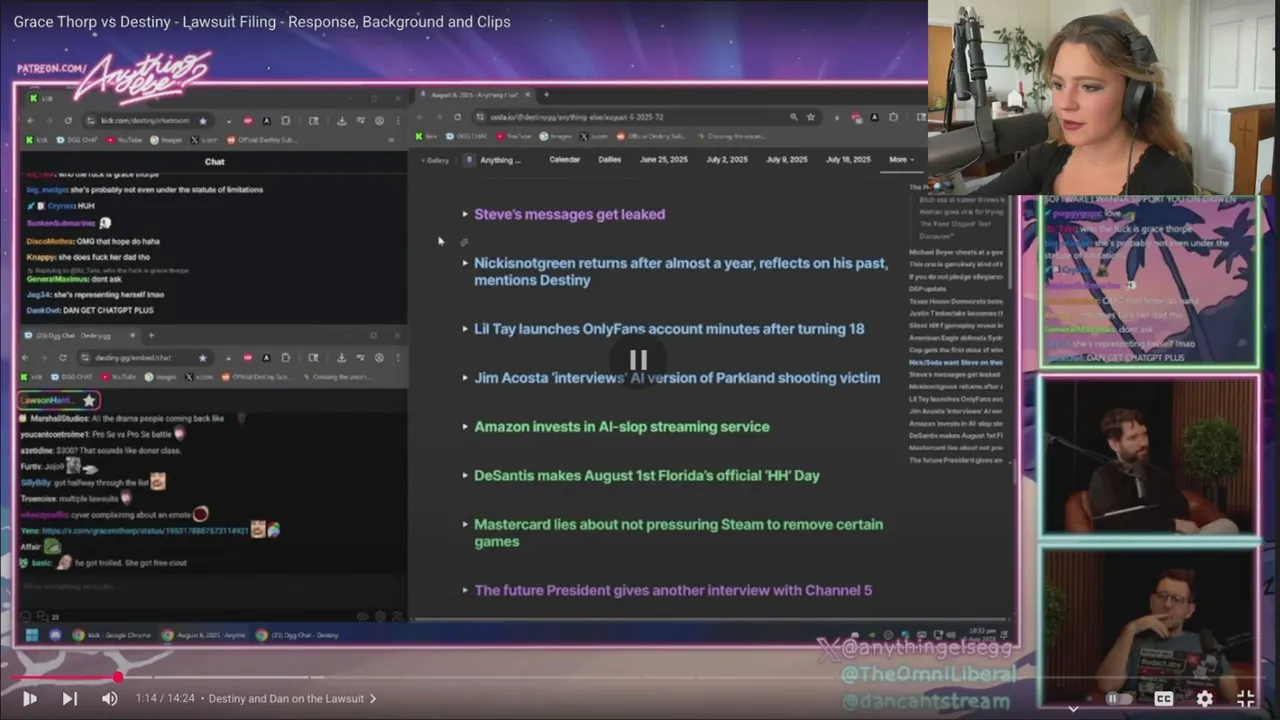This screenshot has width=1280, height=720.
Task: Click the link icon beside Steve's heading
Action: [x=464, y=242]
